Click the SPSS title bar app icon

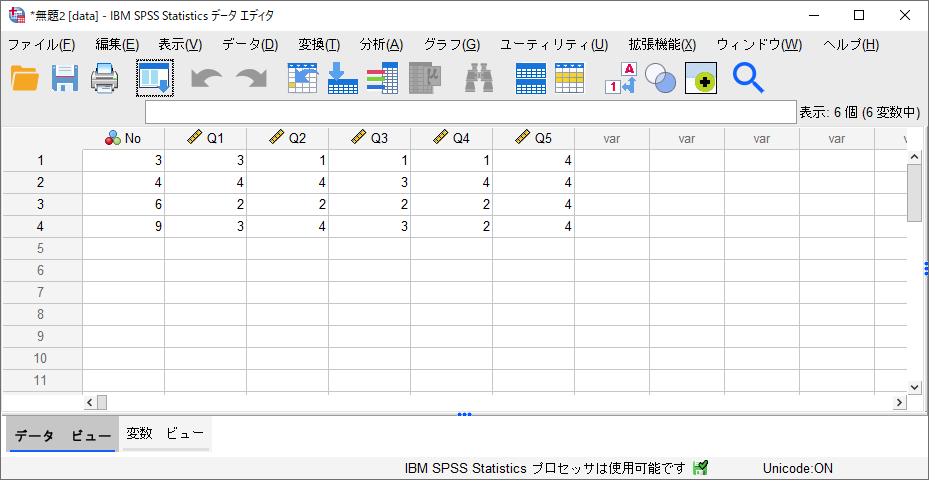[x=17, y=15]
